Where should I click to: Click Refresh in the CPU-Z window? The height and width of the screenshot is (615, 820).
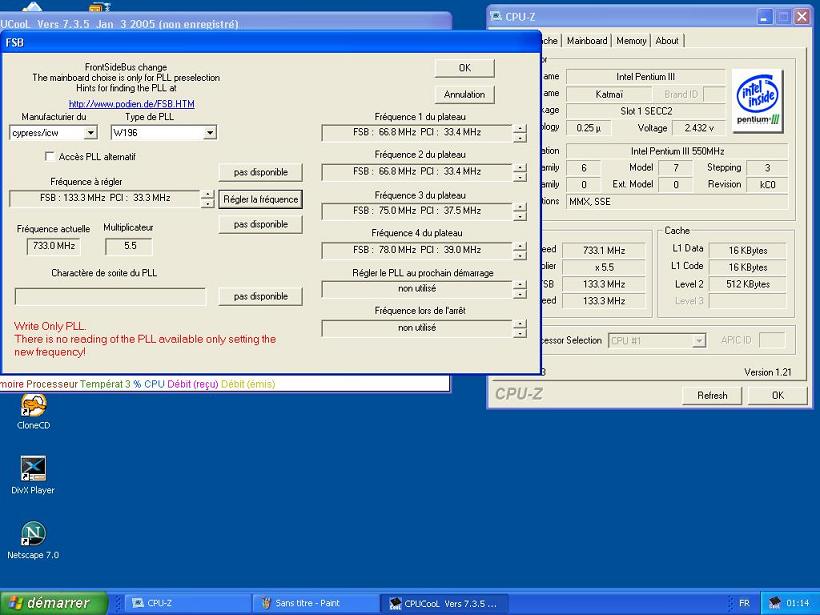coord(712,395)
